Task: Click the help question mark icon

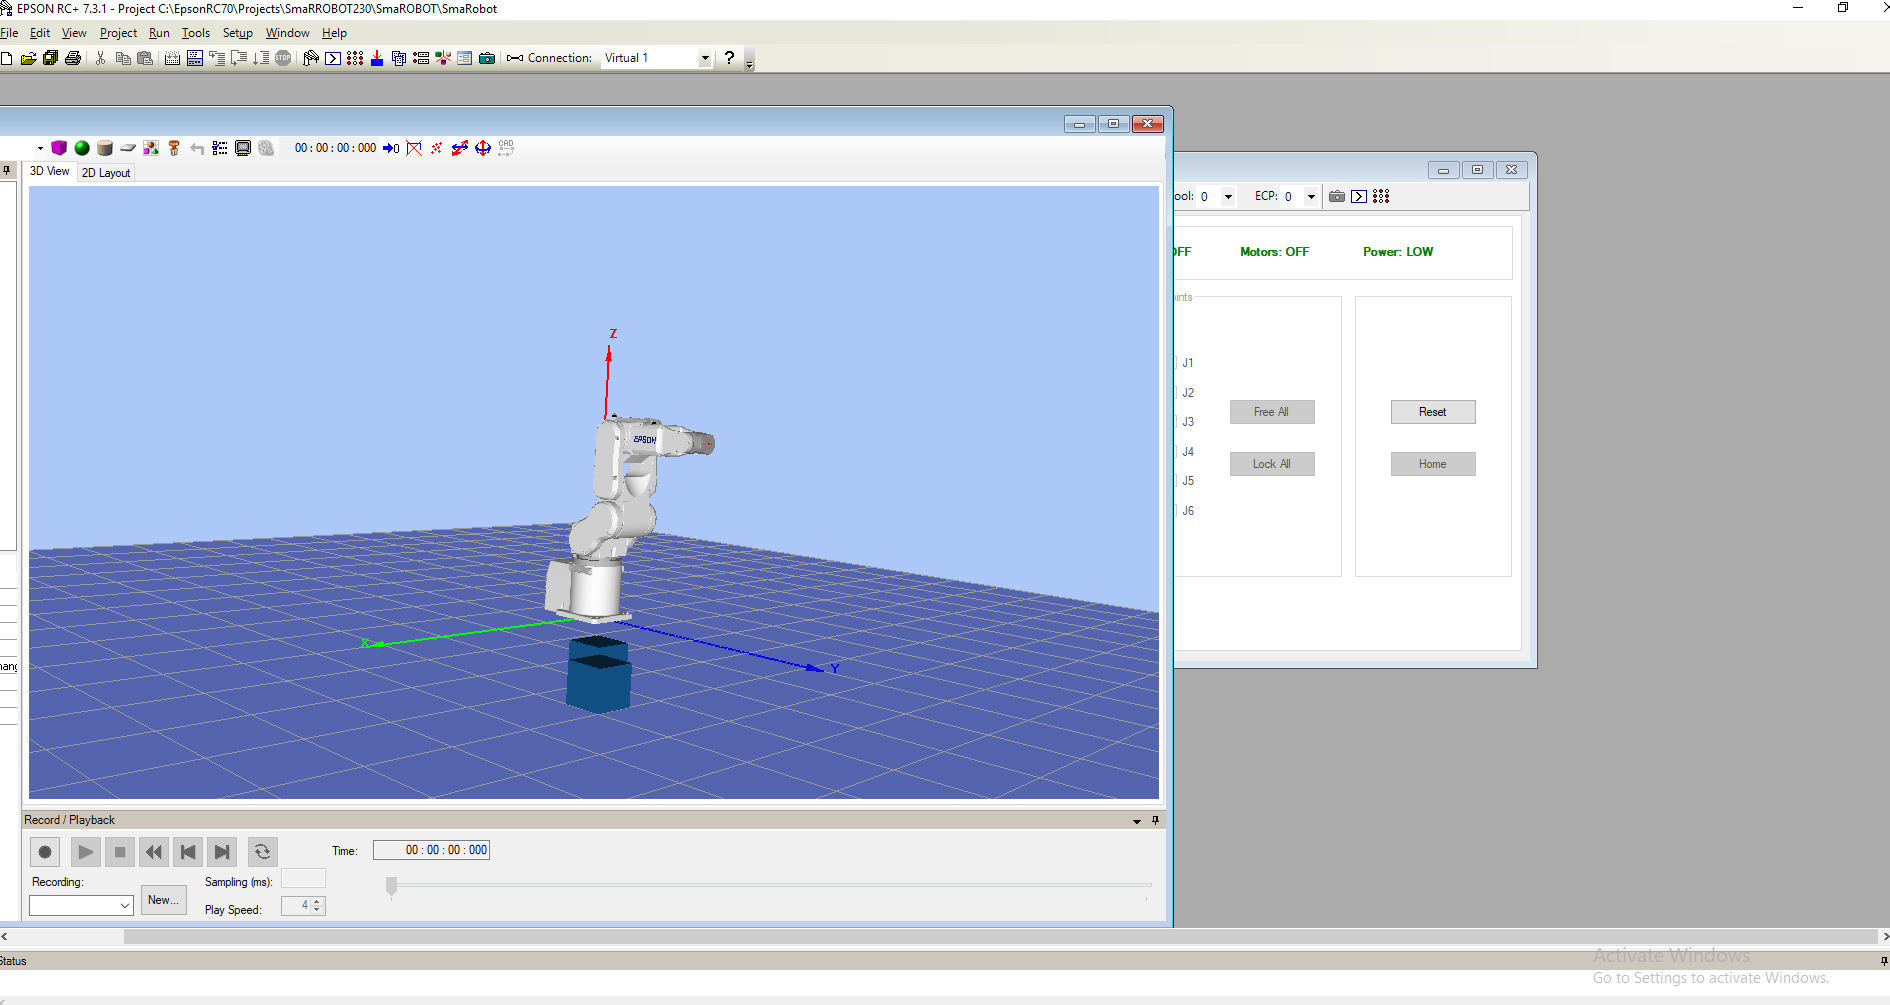Action: (x=729, y=58)
